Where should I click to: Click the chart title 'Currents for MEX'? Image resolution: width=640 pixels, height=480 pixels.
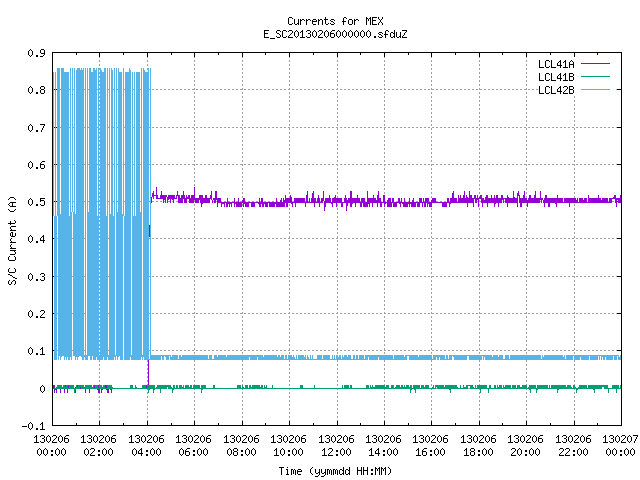click(x=335, y=21)
